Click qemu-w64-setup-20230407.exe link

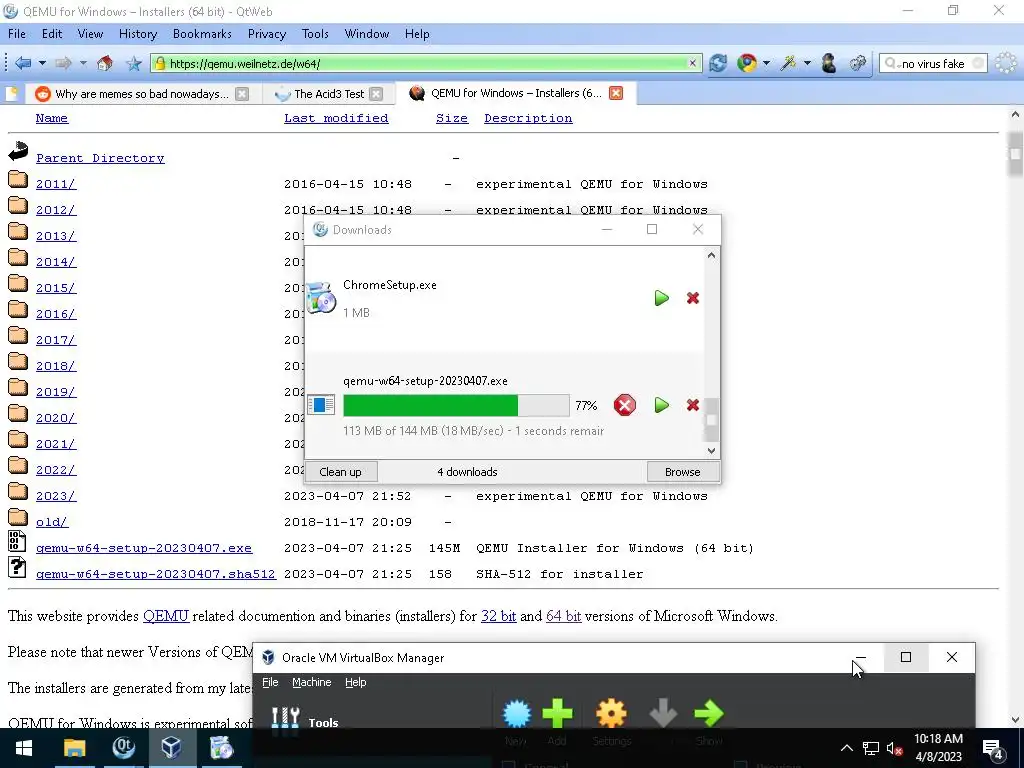click(144, 548)
